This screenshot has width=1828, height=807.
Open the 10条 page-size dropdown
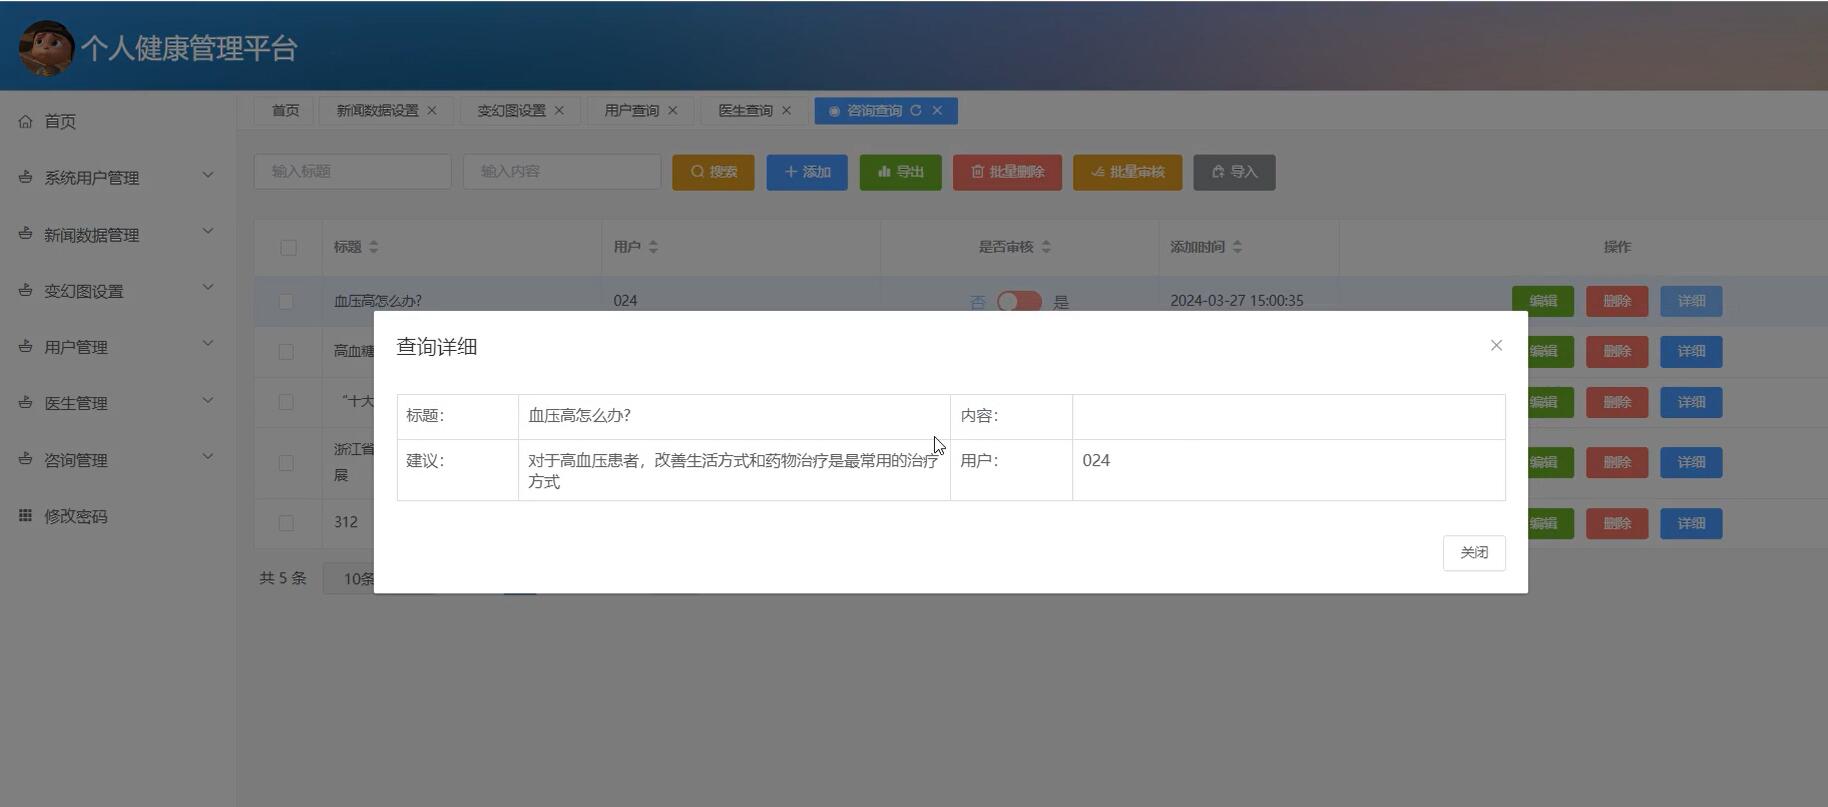click(349, 578)
